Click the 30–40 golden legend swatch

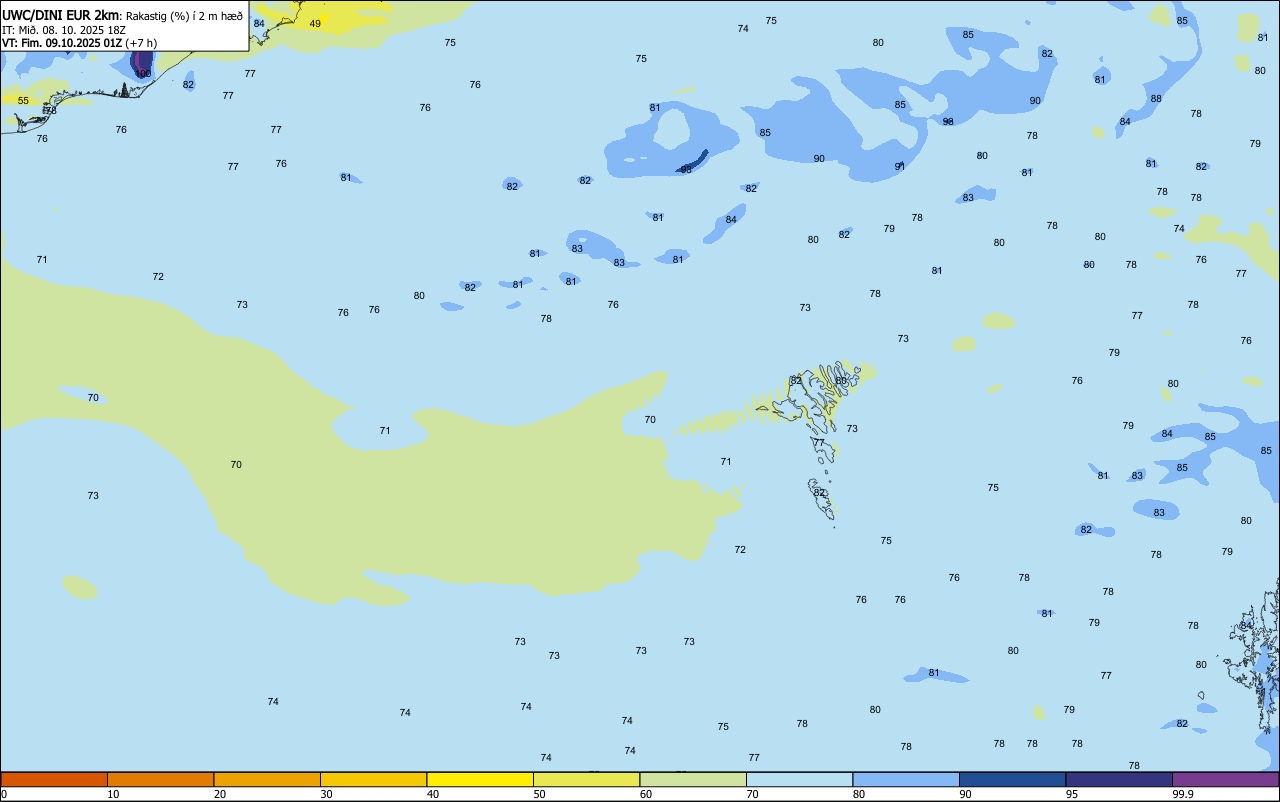[x=373, y=779]
